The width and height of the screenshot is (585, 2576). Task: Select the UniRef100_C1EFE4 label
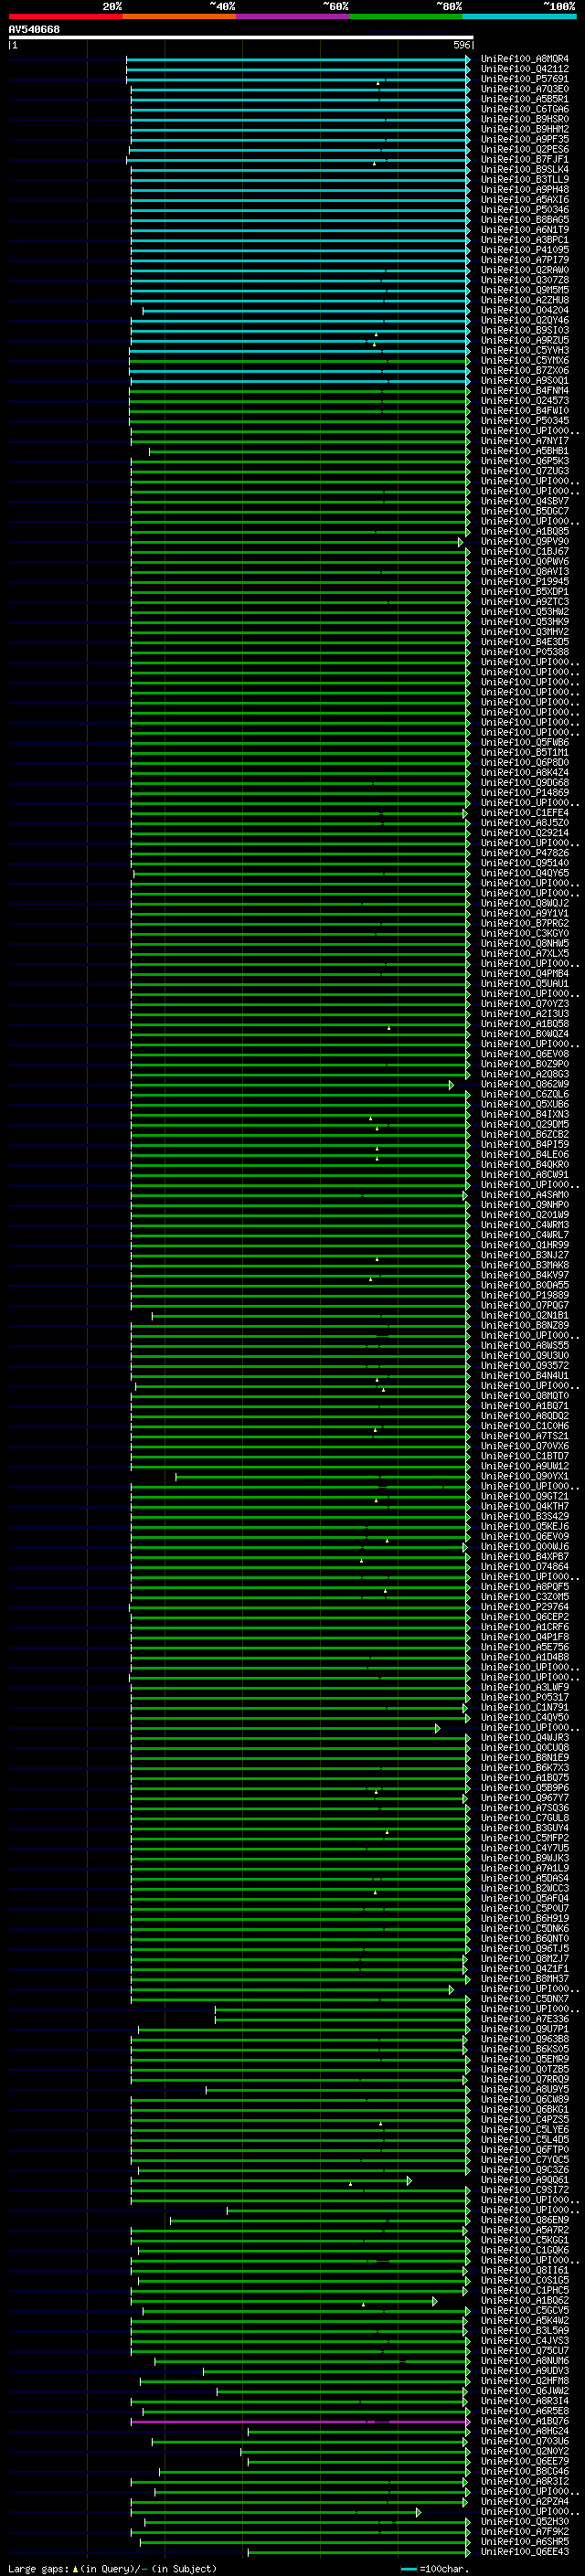(525, 813)
